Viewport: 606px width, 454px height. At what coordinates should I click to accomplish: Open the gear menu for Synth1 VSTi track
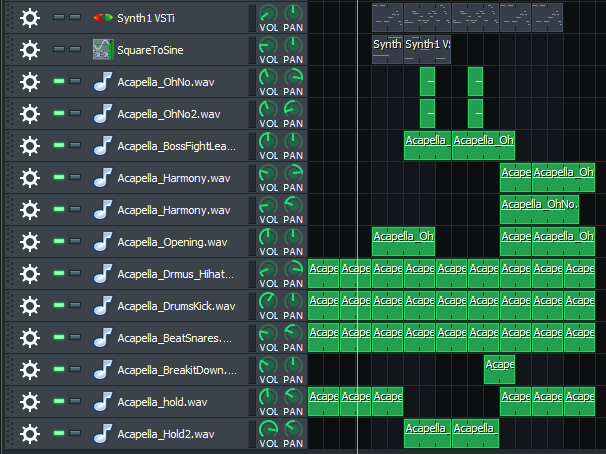[x=30, y=18]
